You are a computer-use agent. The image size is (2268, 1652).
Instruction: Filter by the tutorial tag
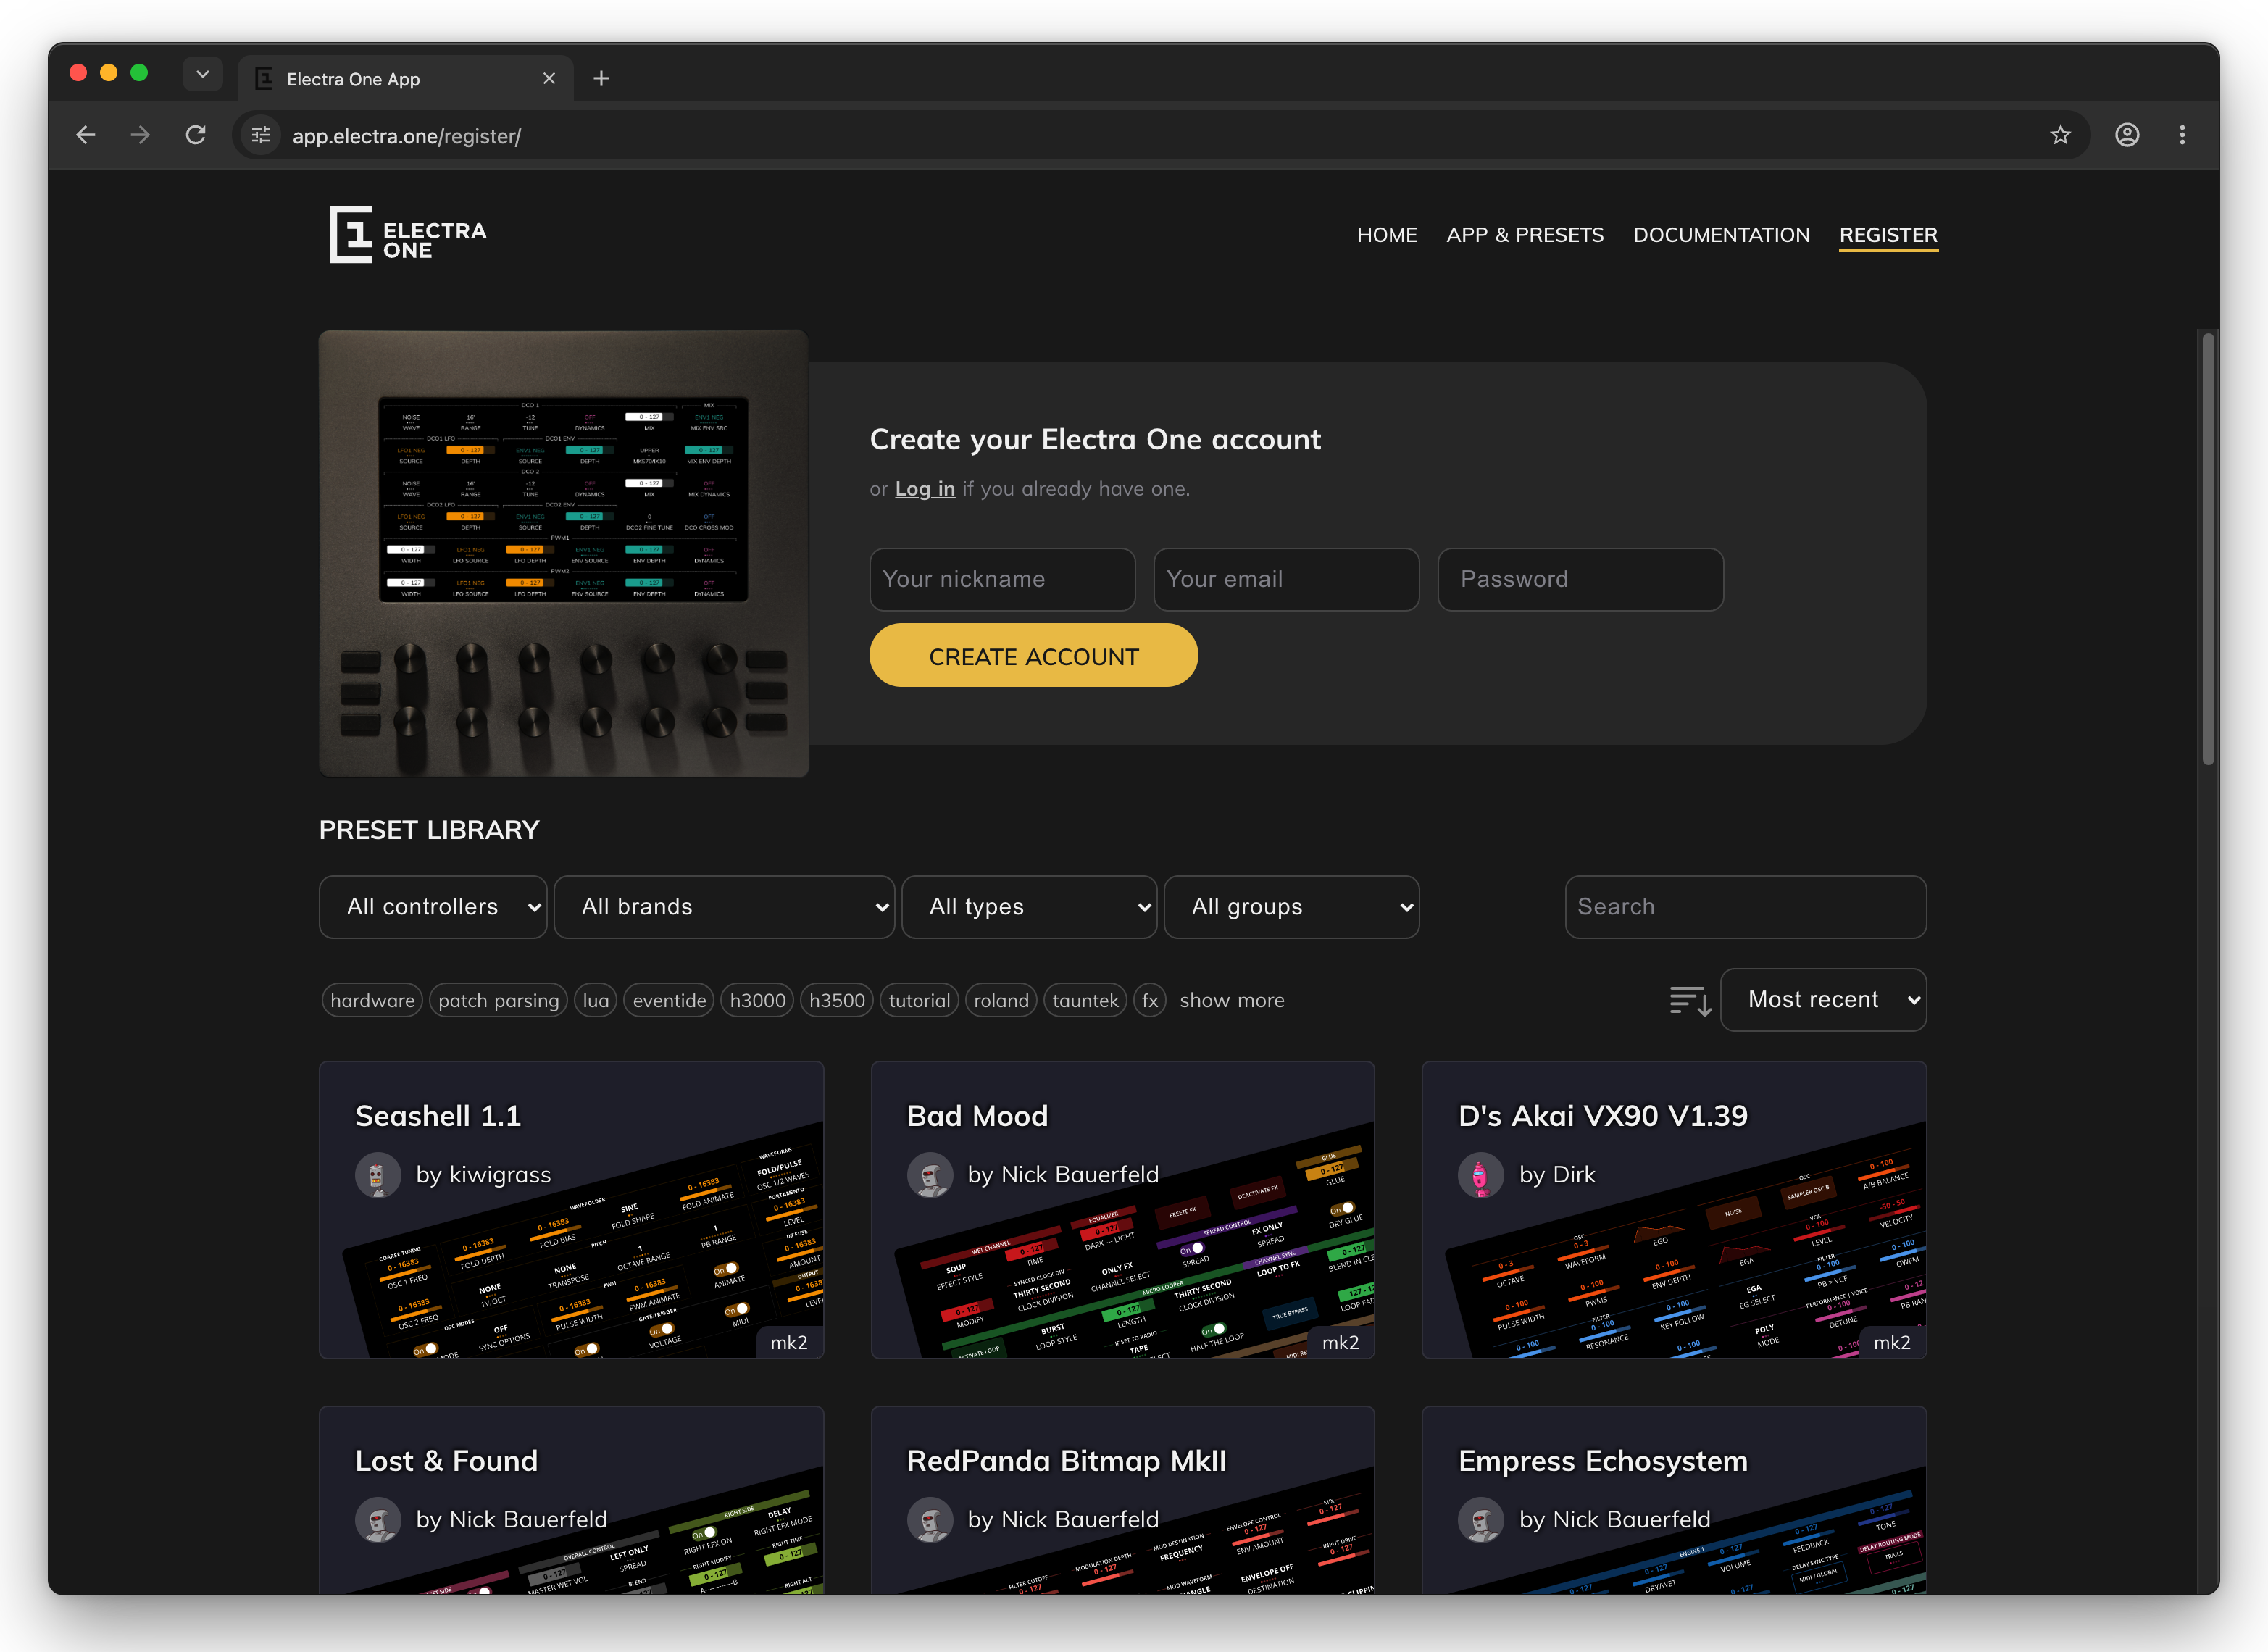[x=919, y=1000]
